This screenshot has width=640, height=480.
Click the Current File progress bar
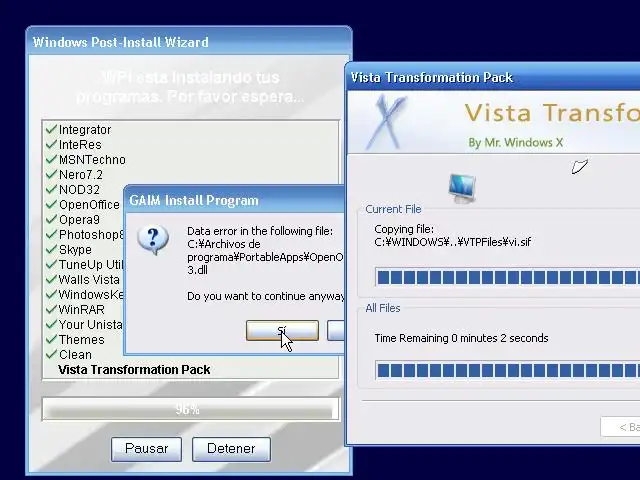pos(507,278)
